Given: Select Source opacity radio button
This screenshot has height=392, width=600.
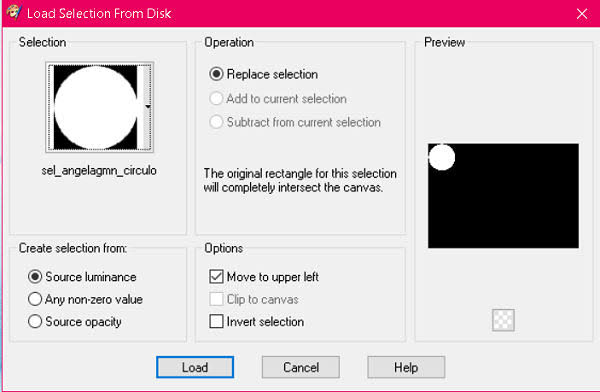Looking at the screenshot, I should pos(35,321).
